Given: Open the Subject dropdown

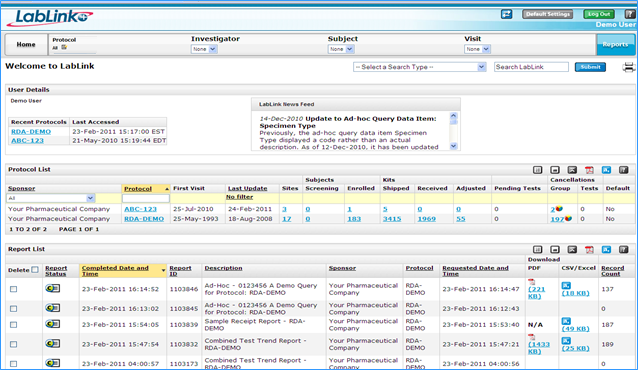Looking at the screenshot, I should pos(341,49).
